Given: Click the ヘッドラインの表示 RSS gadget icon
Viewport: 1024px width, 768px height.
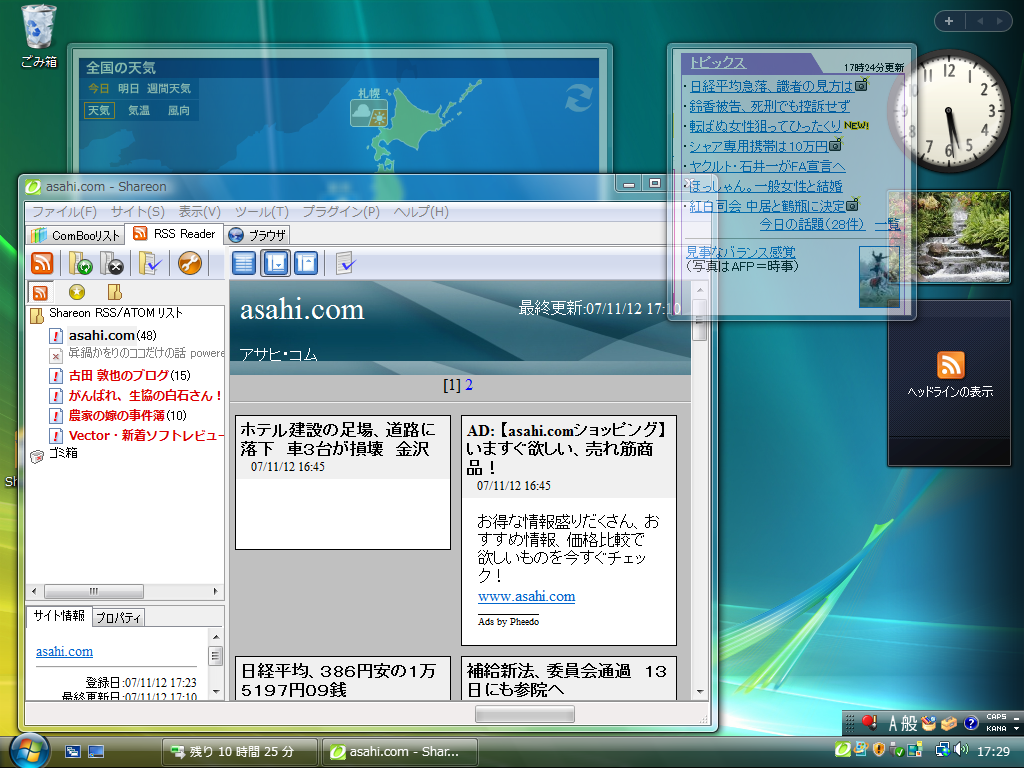Looking at the screenshot, I should click(x=950, y=365).
